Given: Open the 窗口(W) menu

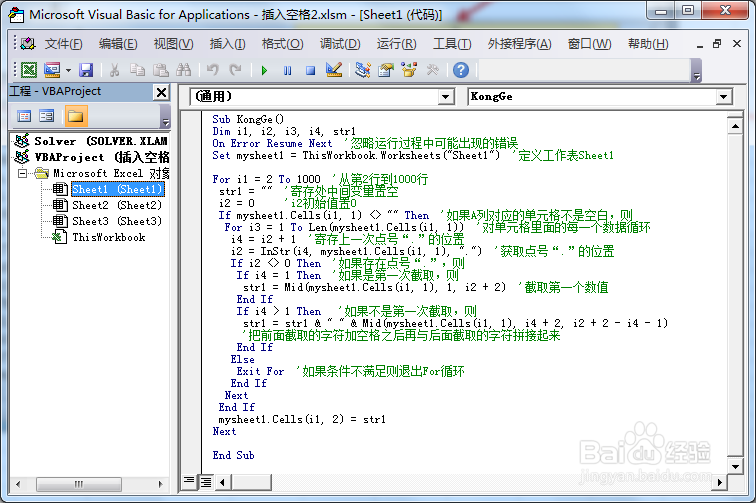Looking at the screenshot, I should 590,44.
